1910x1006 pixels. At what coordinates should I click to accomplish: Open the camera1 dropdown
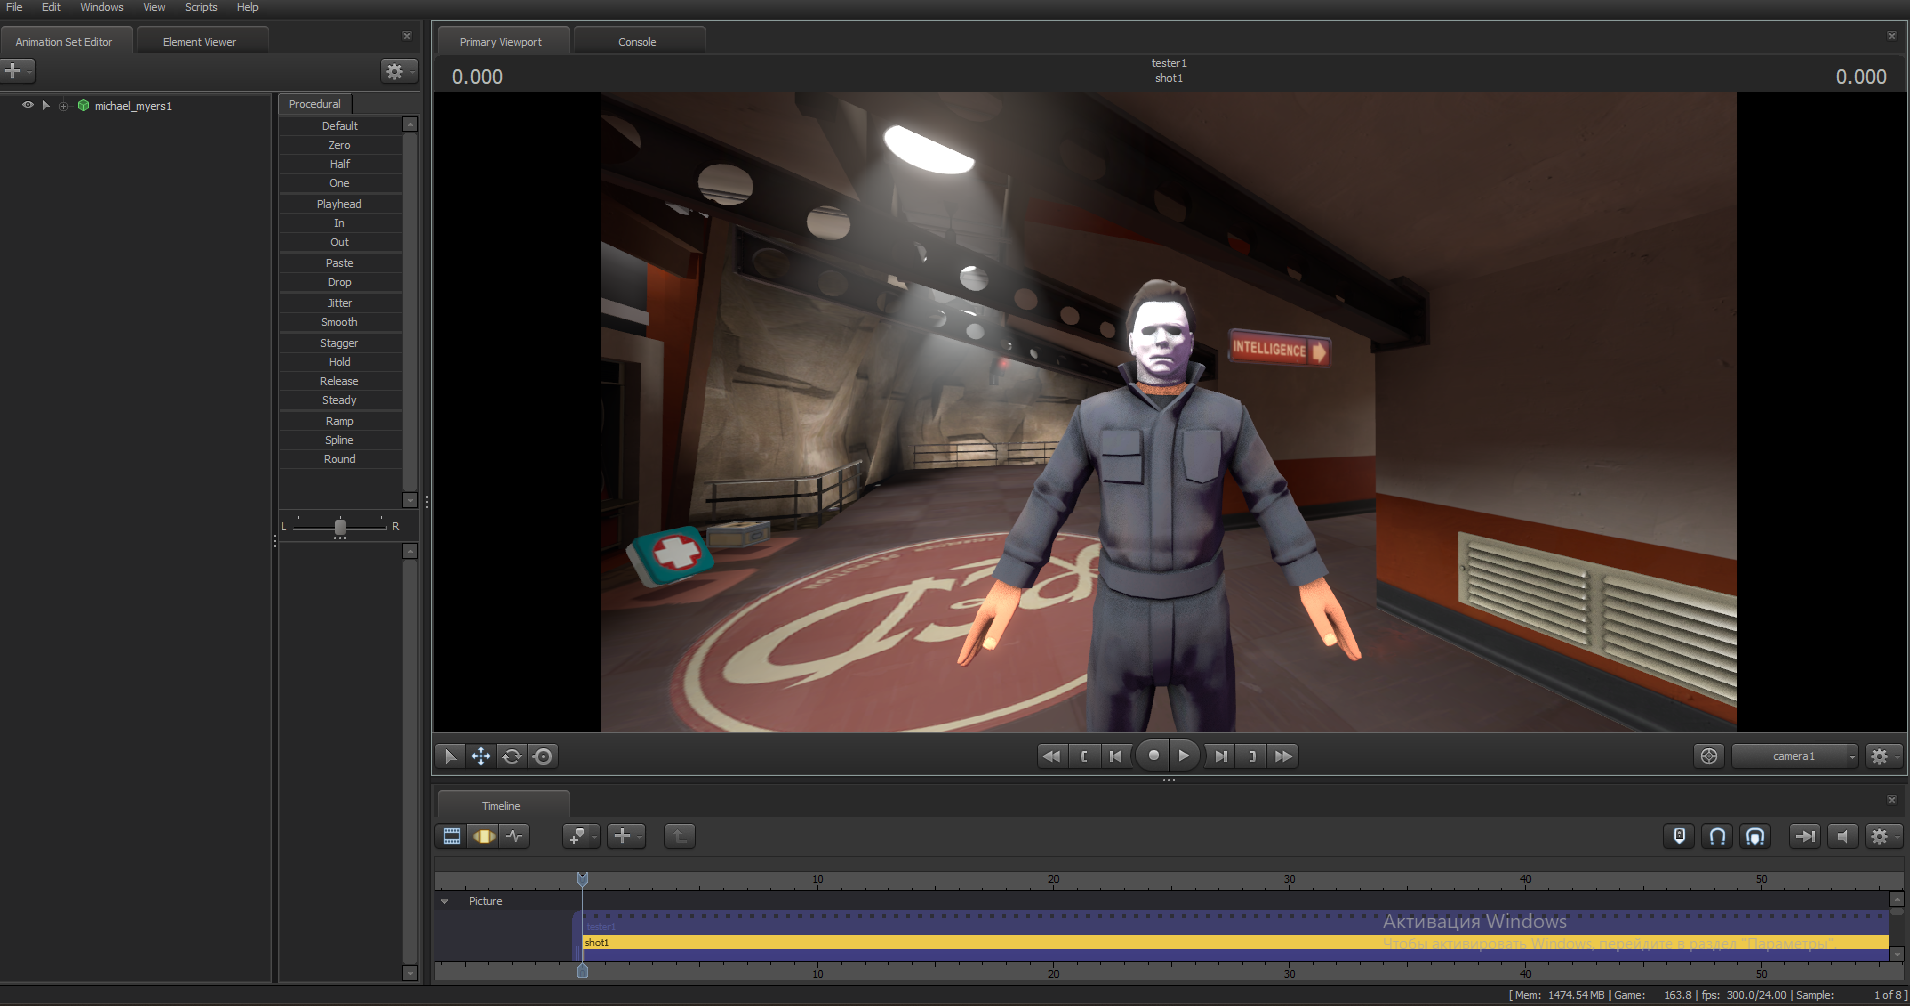click(1795, 756)
